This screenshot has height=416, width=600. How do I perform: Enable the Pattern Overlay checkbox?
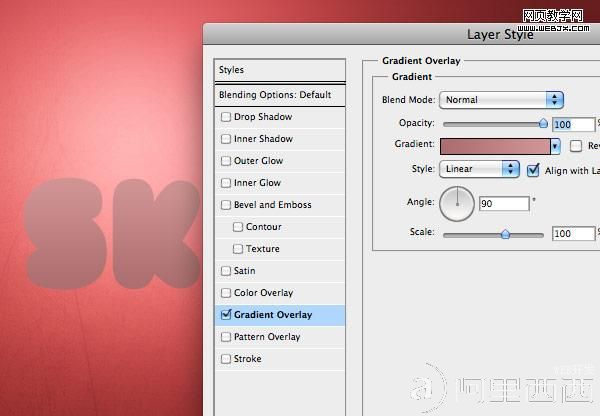pyautogui.click(x=226, y=337)
